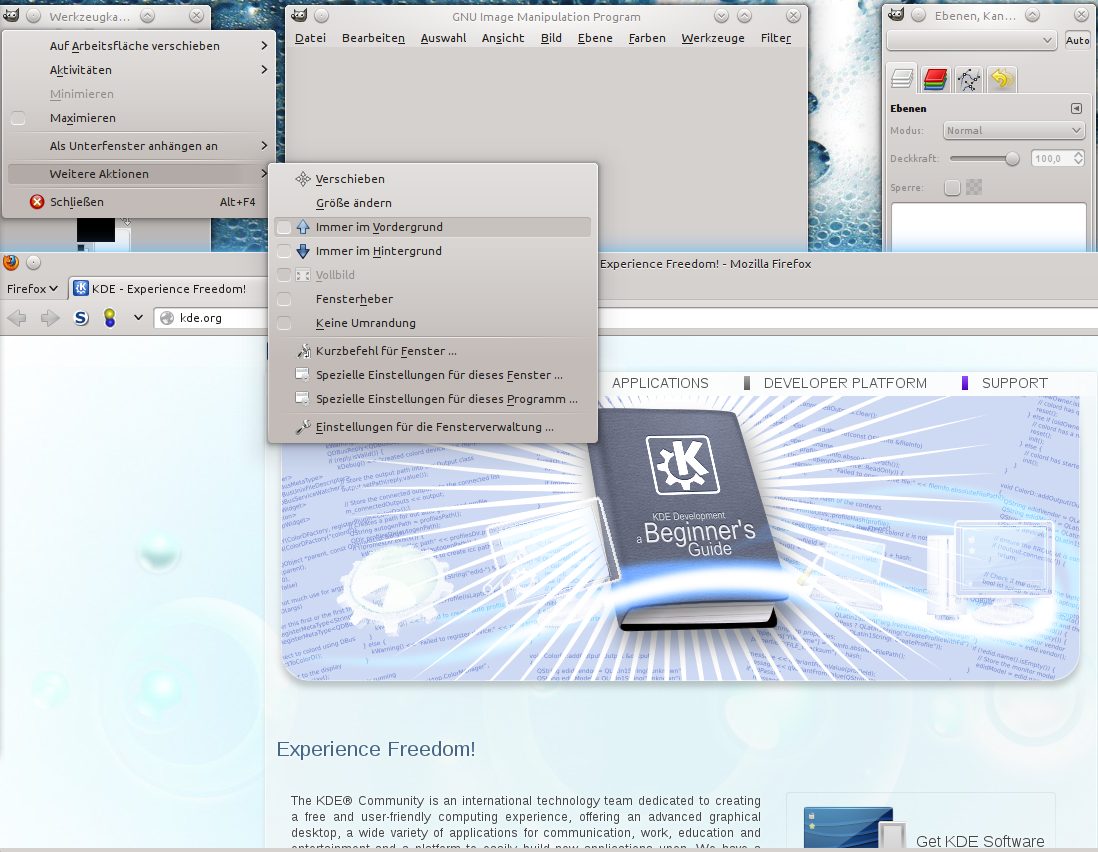Click the KDE favicon on the Firefox tab
The height and width of the screenshot is (852, 1098).
[81, 288]
